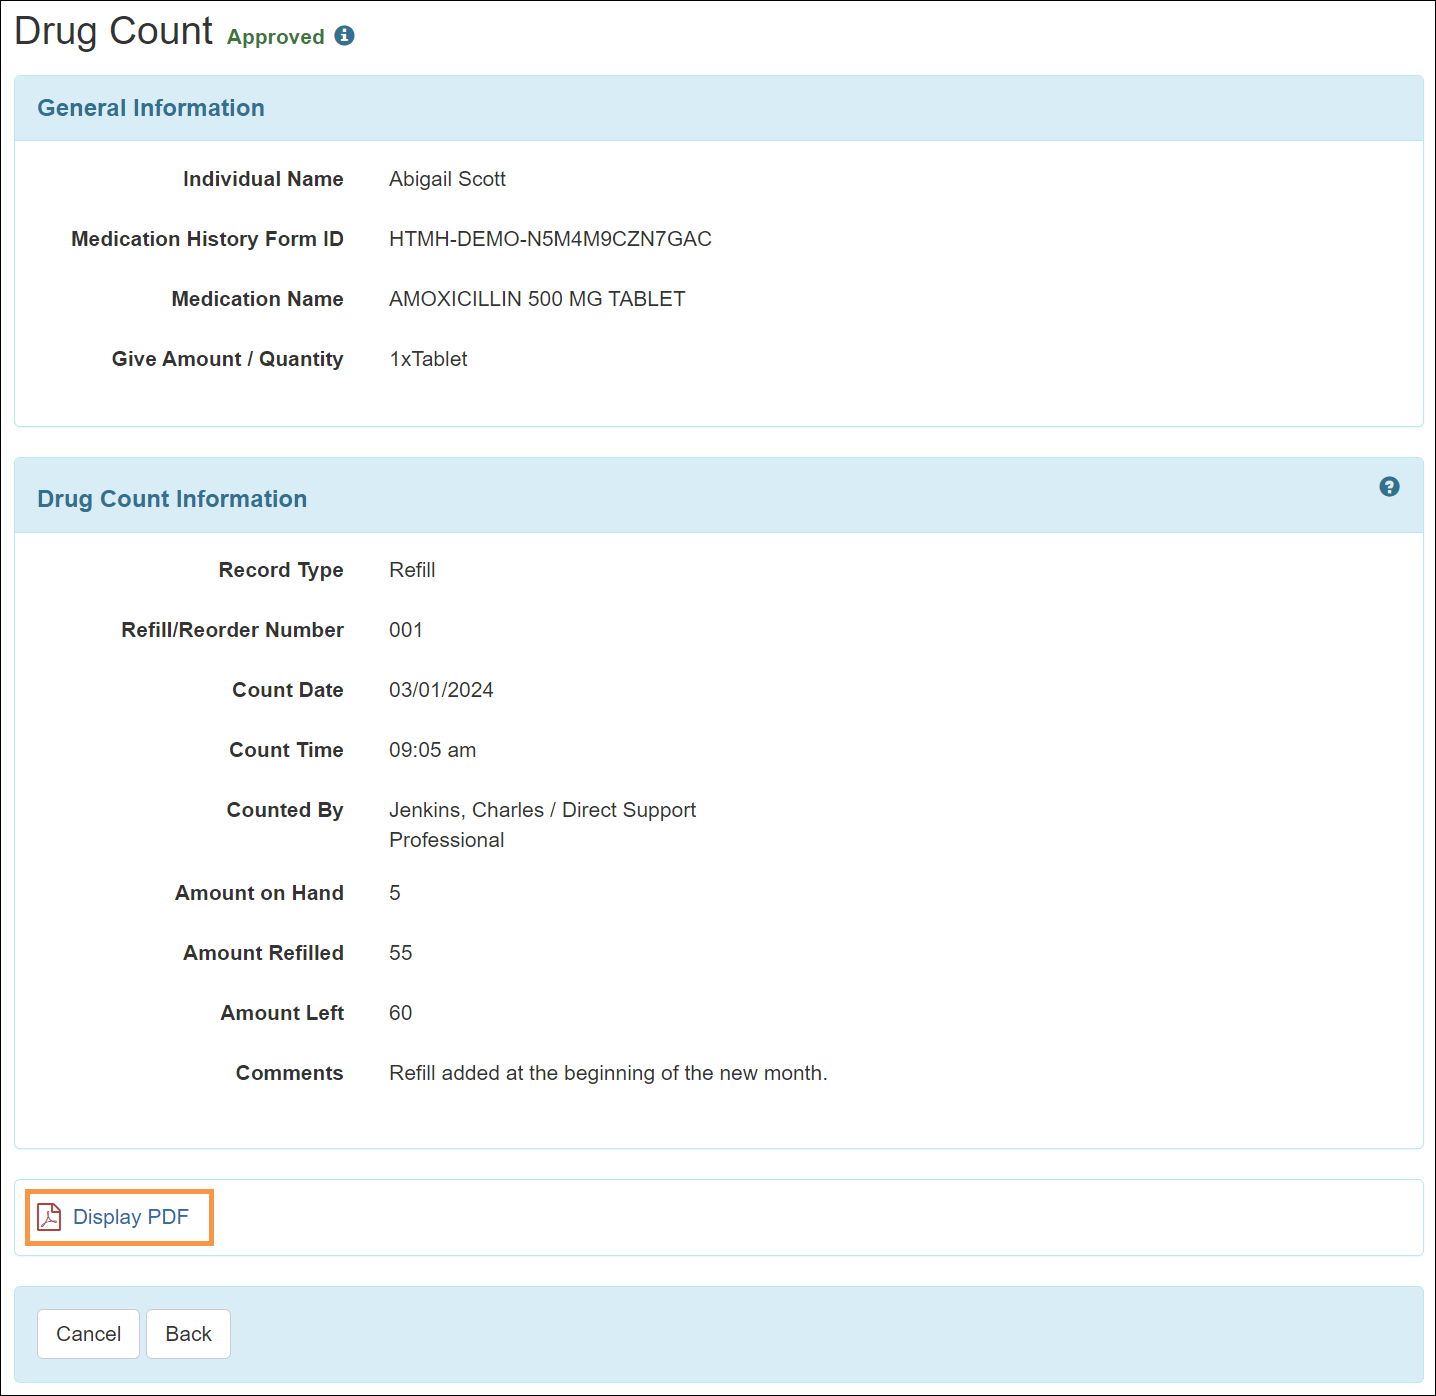Click the General Information section header

pos(151,108)
